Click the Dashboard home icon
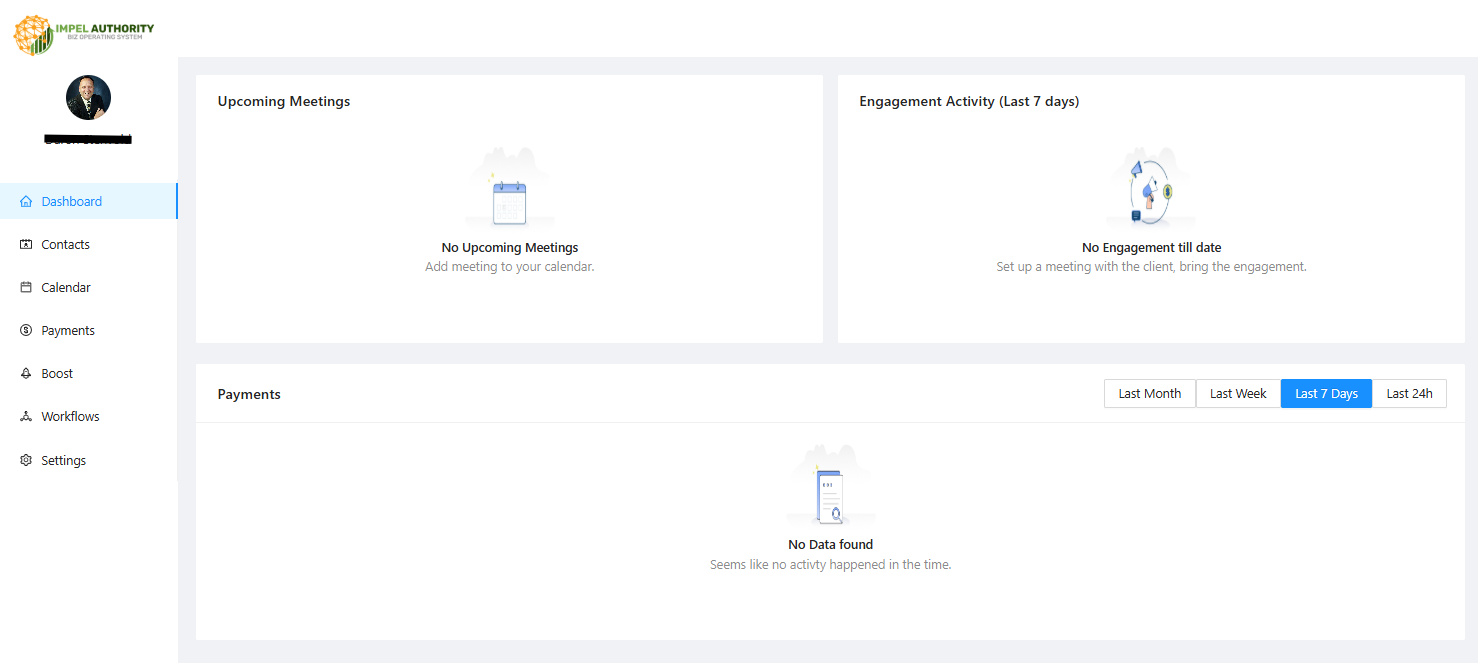The width and height of the screenshot is (1478, 663). pos(26,201)
